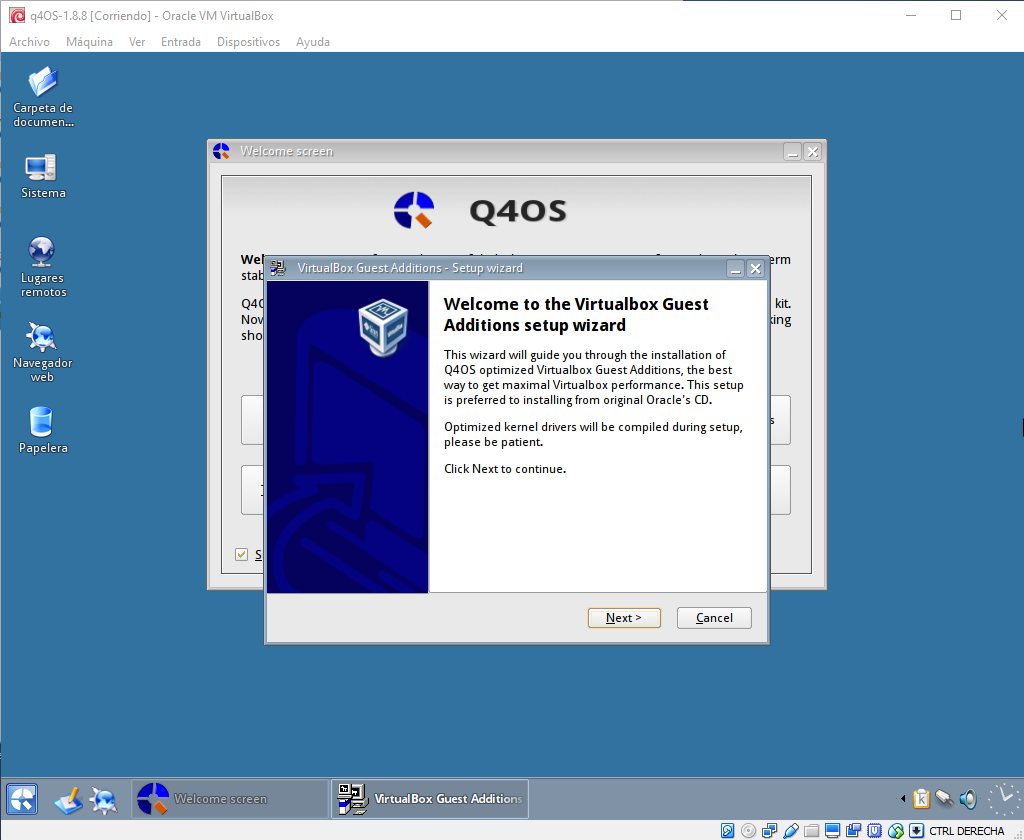
Task: Select the Klipper clipboard tray icon
Action: [x=921, y=800]
